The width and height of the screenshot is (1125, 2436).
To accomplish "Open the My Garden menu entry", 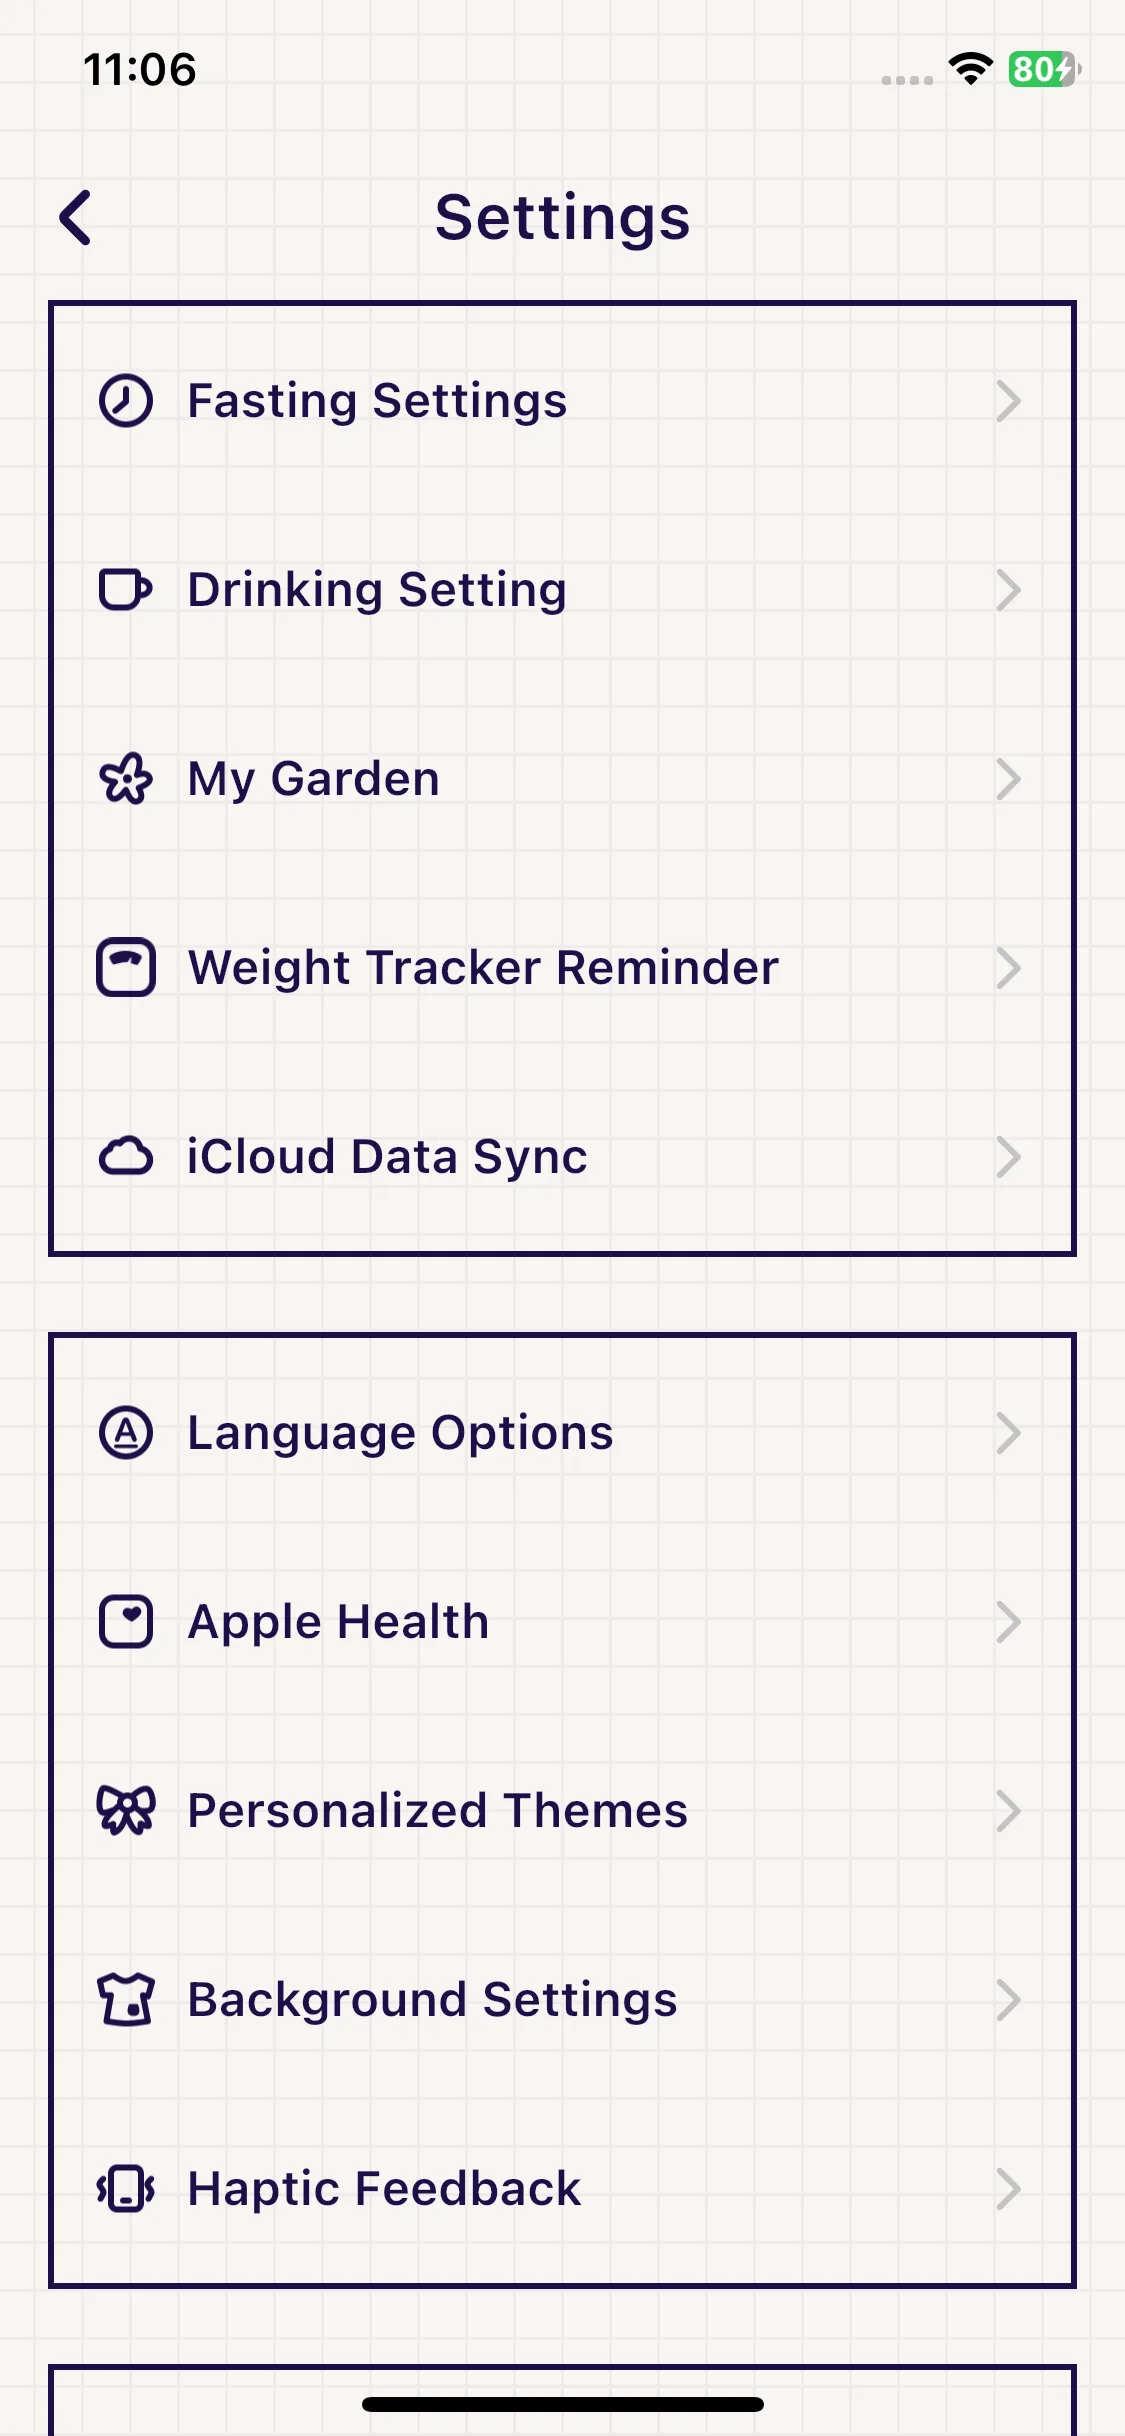I will point(562,779).
